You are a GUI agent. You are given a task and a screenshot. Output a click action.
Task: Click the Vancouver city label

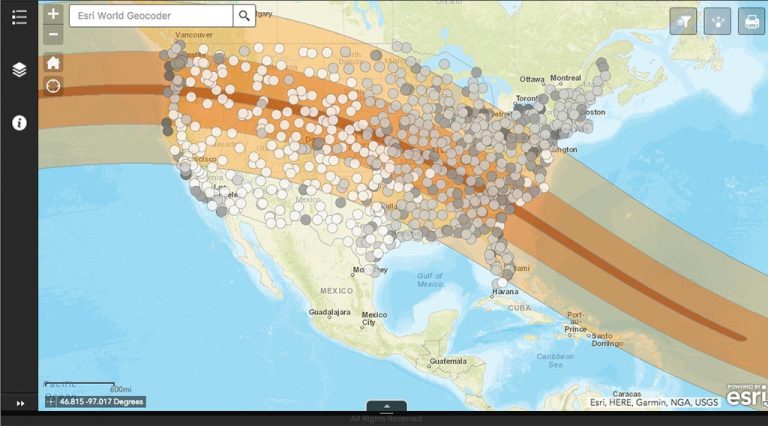point(194,35)
